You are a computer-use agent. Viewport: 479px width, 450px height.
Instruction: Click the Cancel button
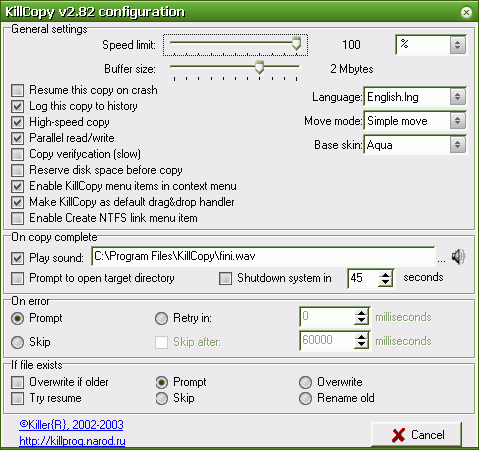pos(417,435)
